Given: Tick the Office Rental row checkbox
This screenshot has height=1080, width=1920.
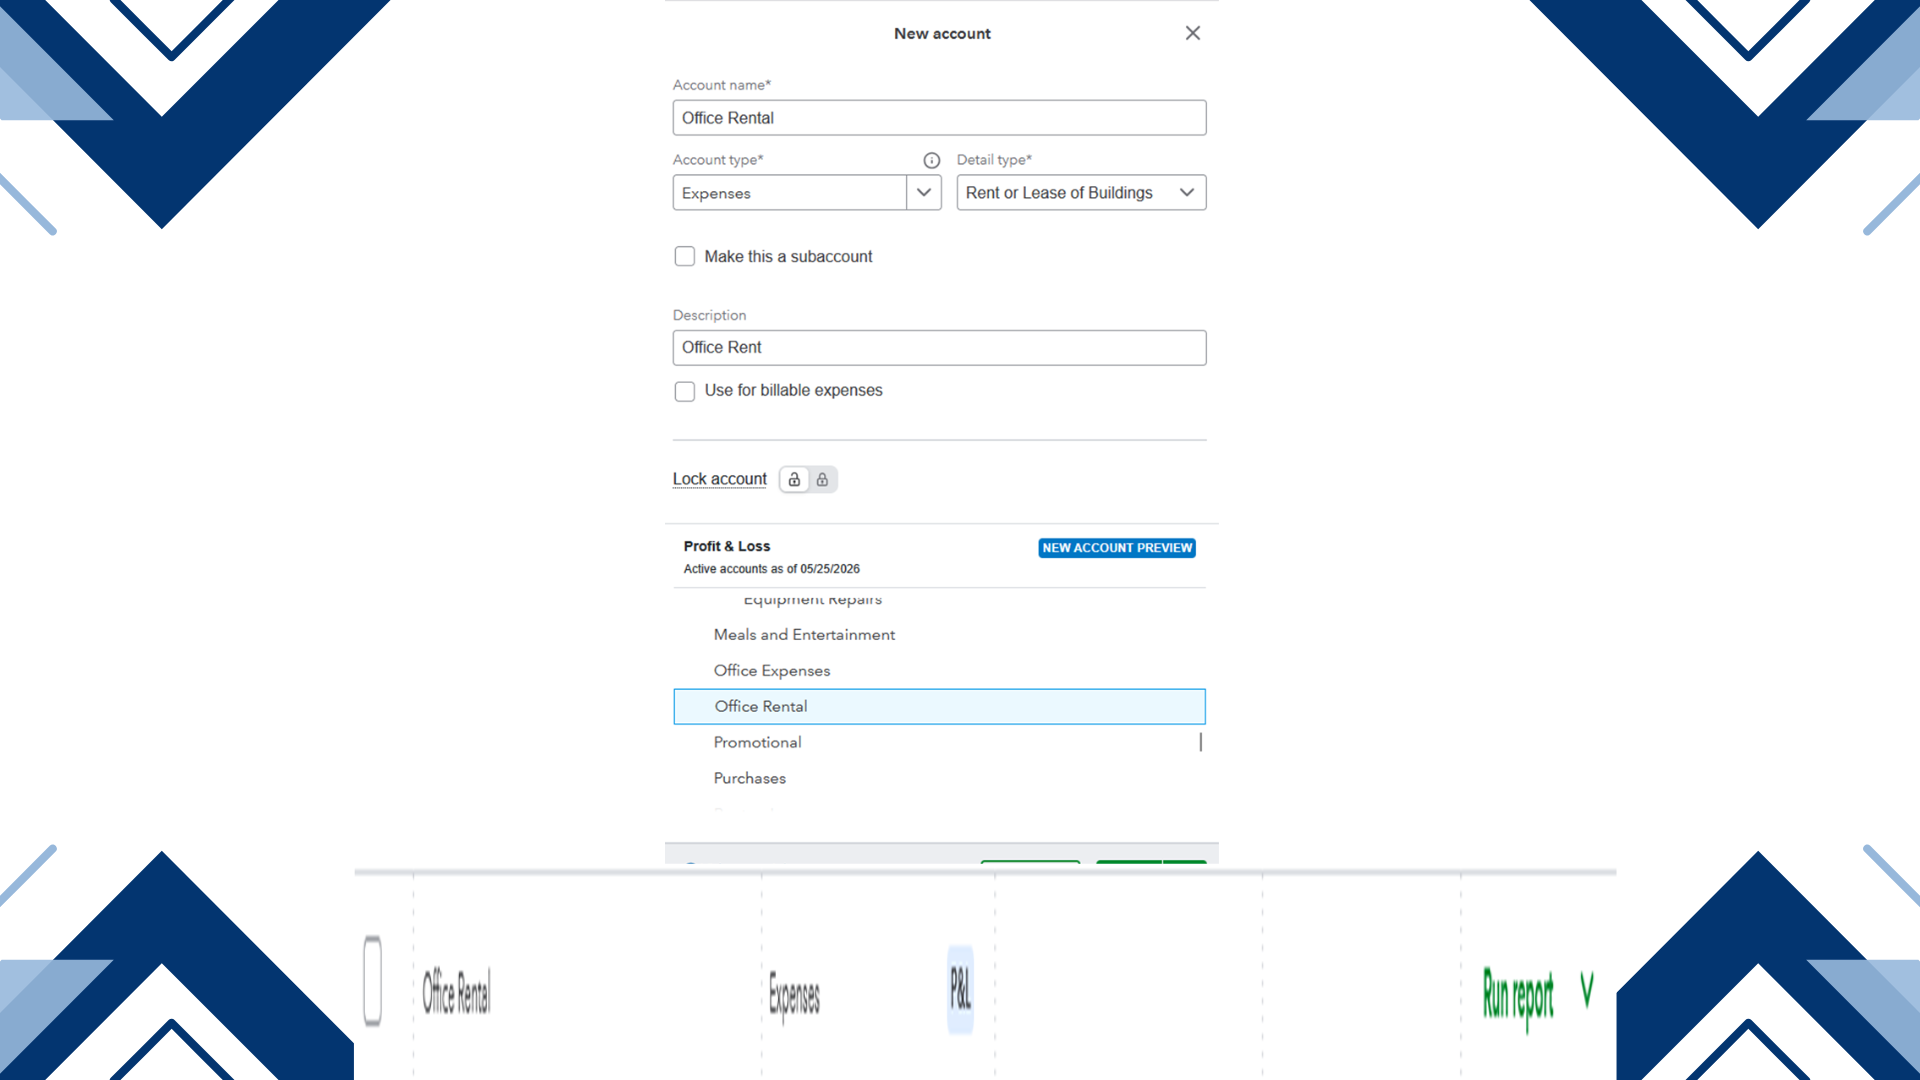Looking at the screenshot, I should [373, 981].
